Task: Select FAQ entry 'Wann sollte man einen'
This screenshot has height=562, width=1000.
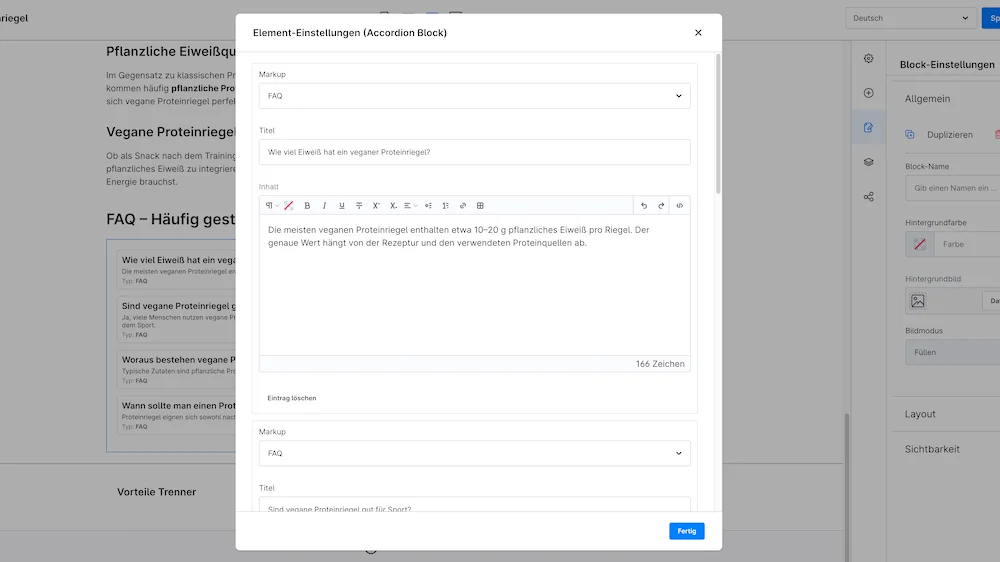Action: [x=176, y=415]
